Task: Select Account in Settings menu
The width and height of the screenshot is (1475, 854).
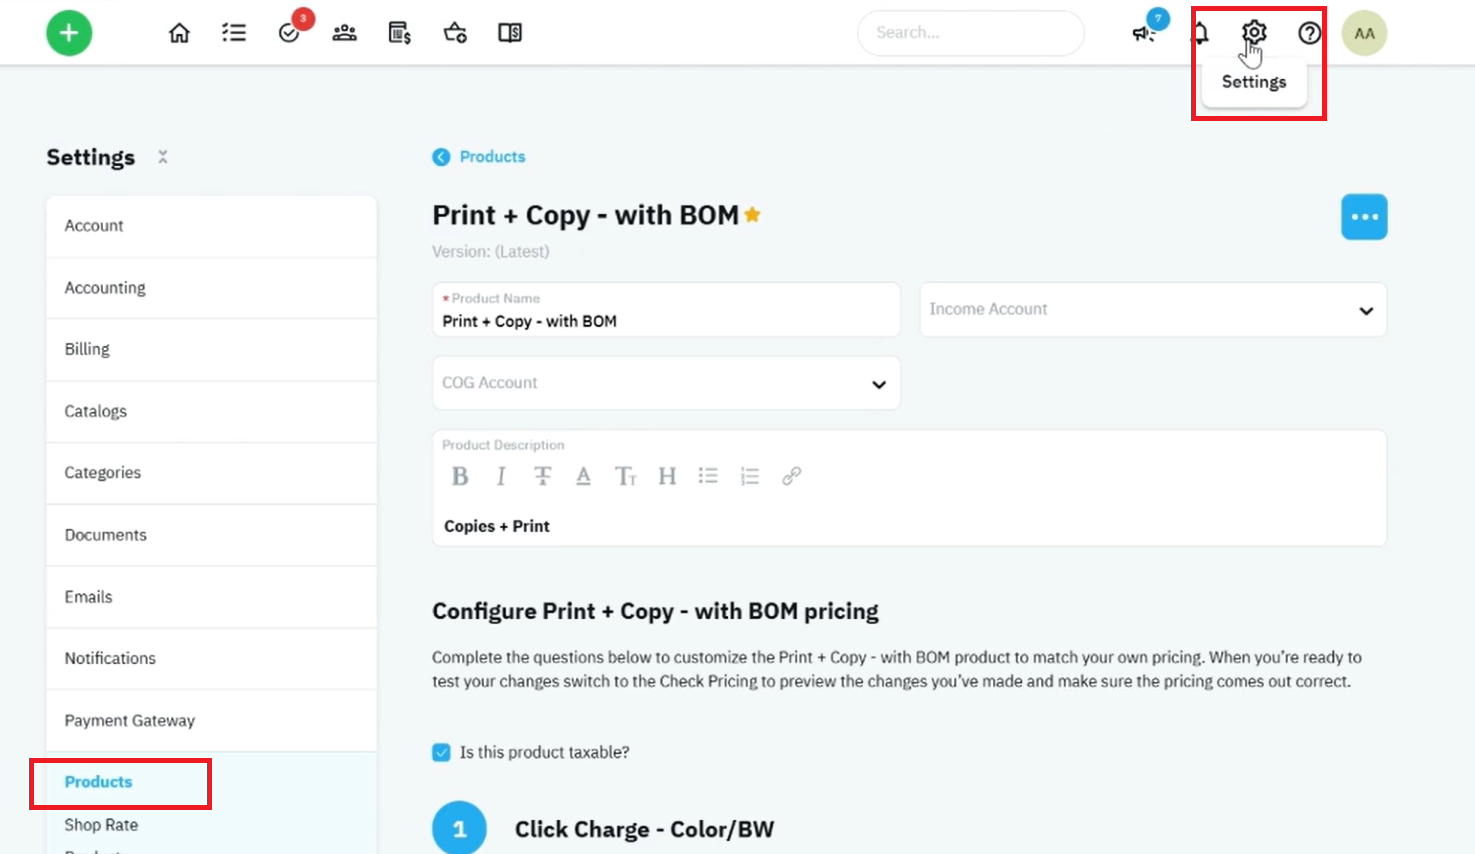Action: click(211, 226)
